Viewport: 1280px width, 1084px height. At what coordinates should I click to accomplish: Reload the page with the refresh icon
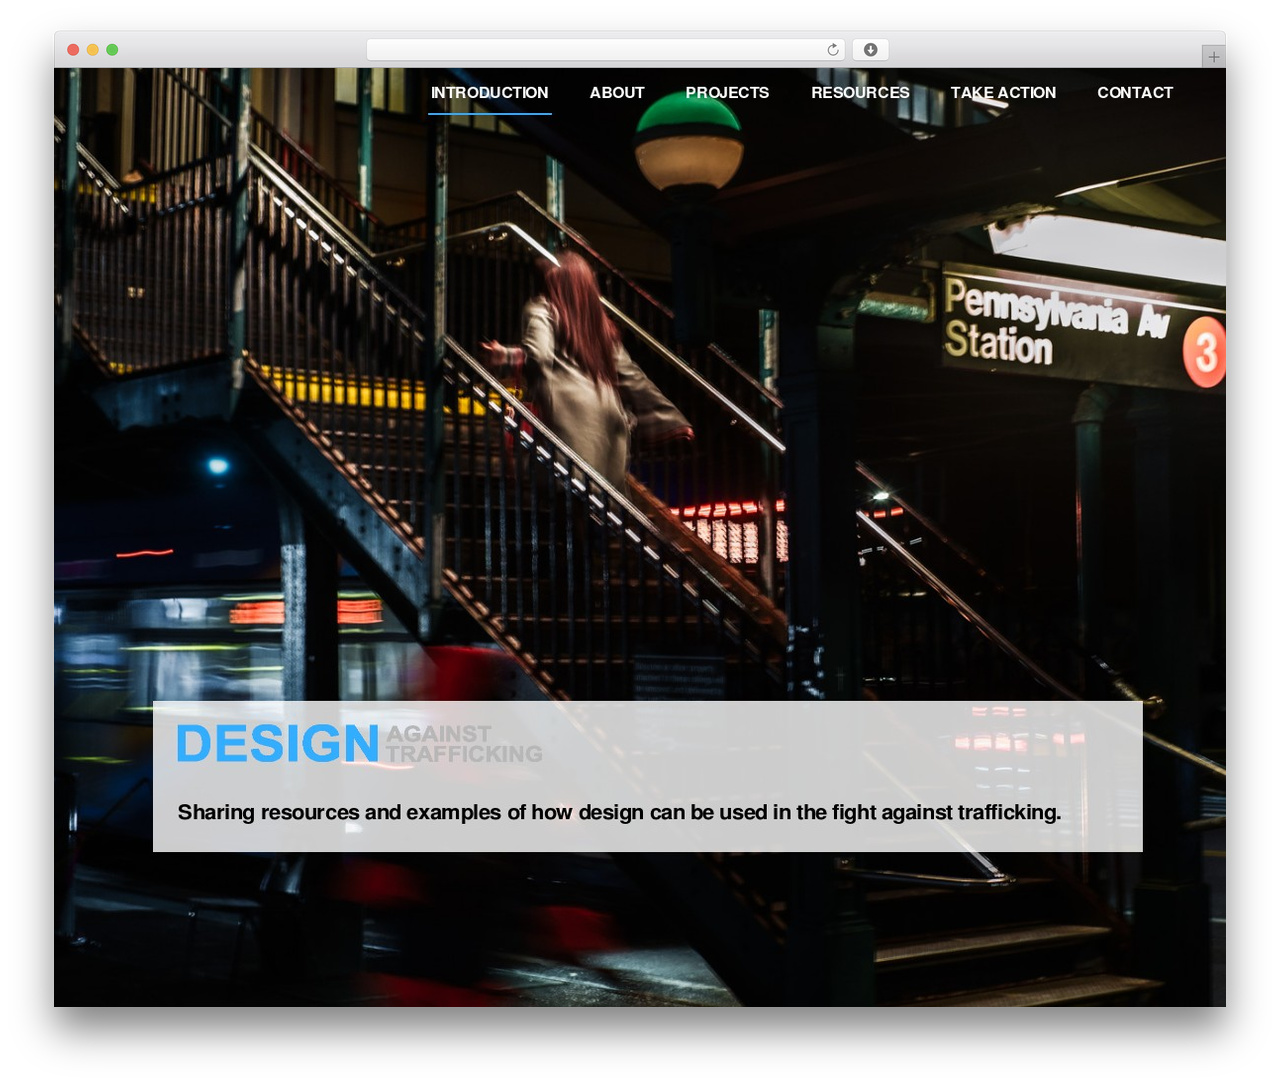point(832,50)
